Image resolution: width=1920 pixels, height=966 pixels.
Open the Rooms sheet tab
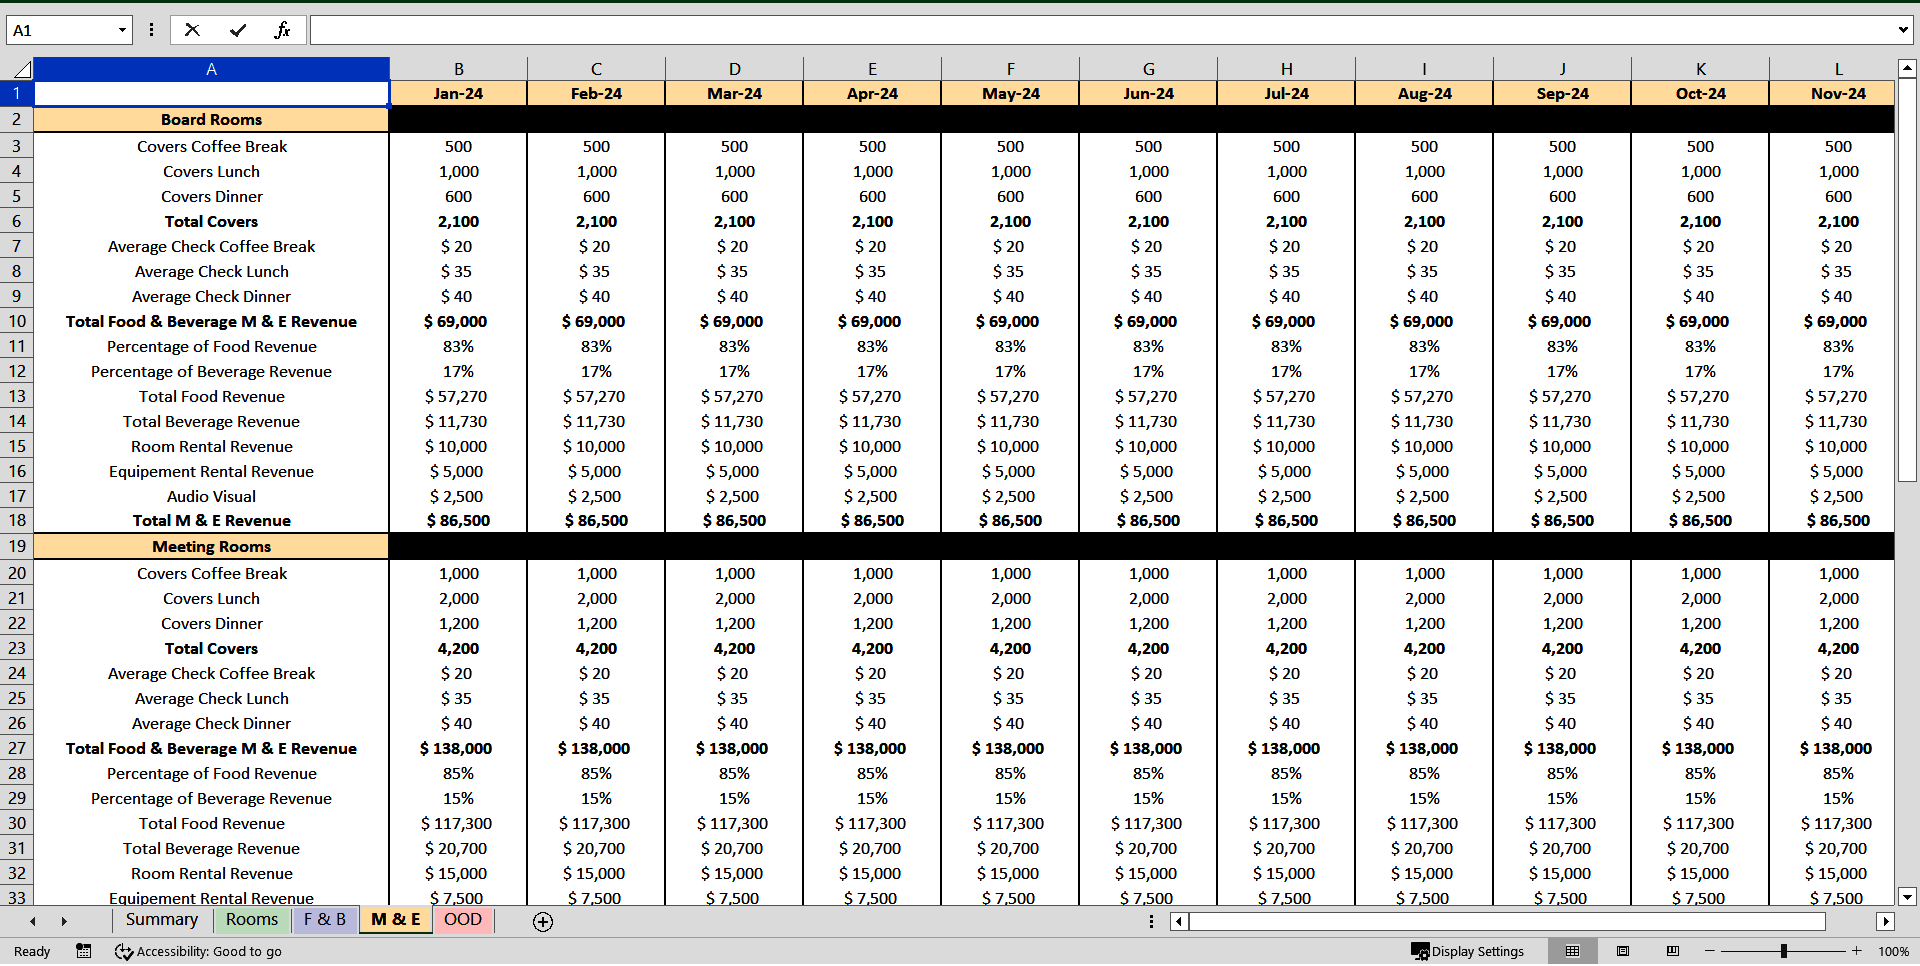coord(252,920)
